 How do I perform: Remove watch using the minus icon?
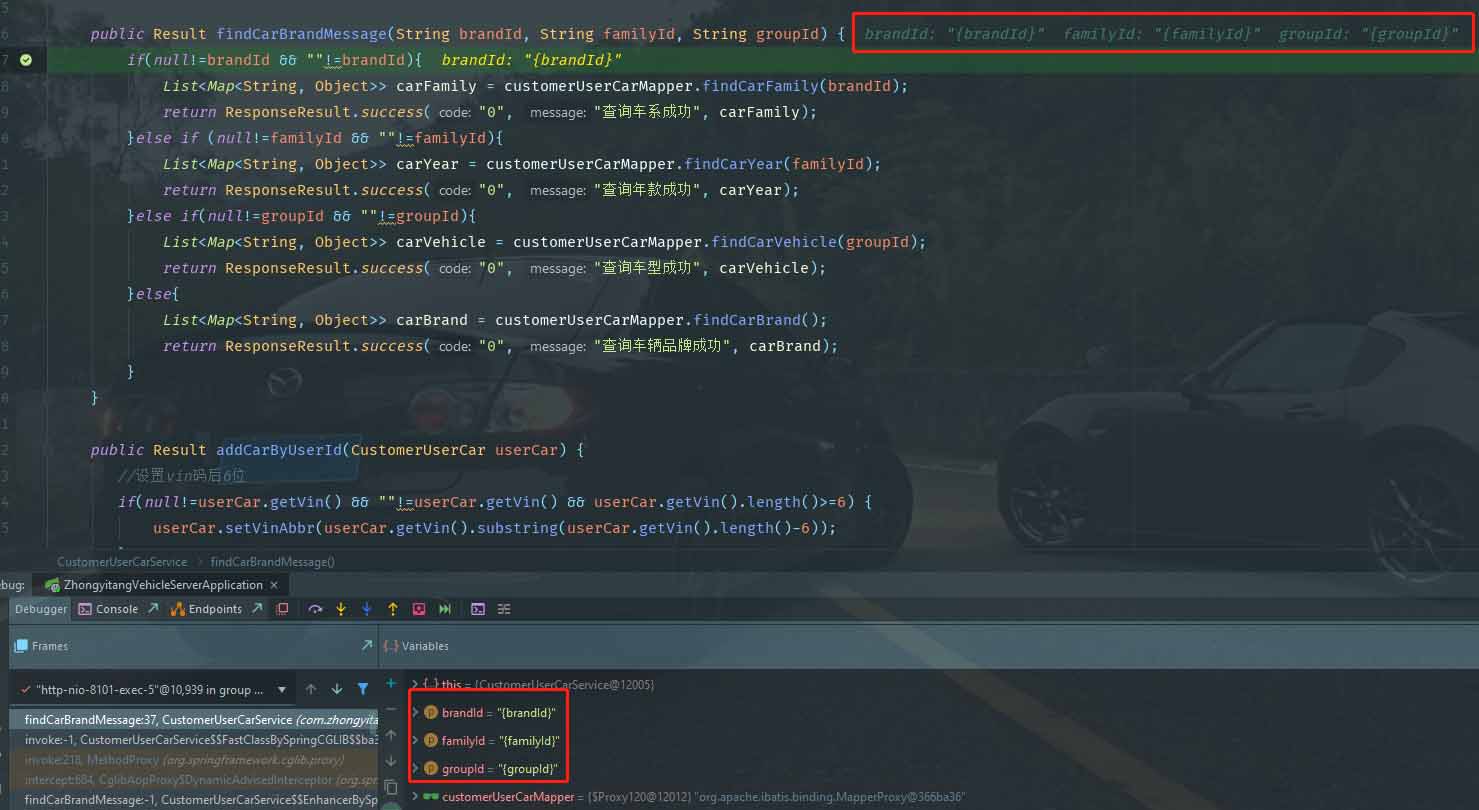[391, 709]
